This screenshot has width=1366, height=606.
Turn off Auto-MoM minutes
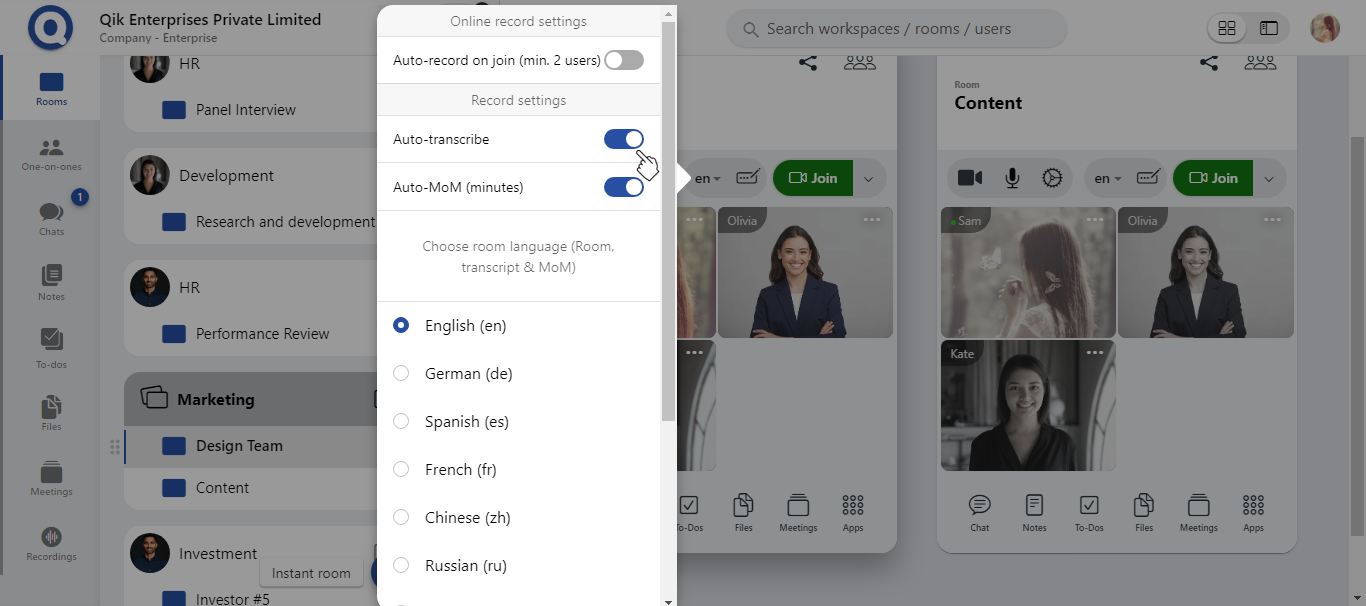click(623, 187)
